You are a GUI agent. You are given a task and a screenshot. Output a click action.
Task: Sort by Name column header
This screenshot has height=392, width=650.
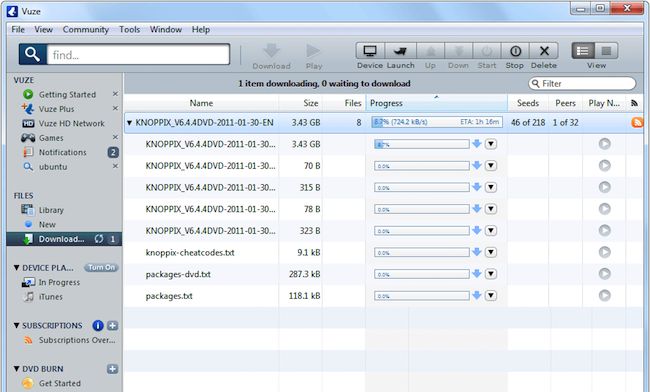click(201, 103)
